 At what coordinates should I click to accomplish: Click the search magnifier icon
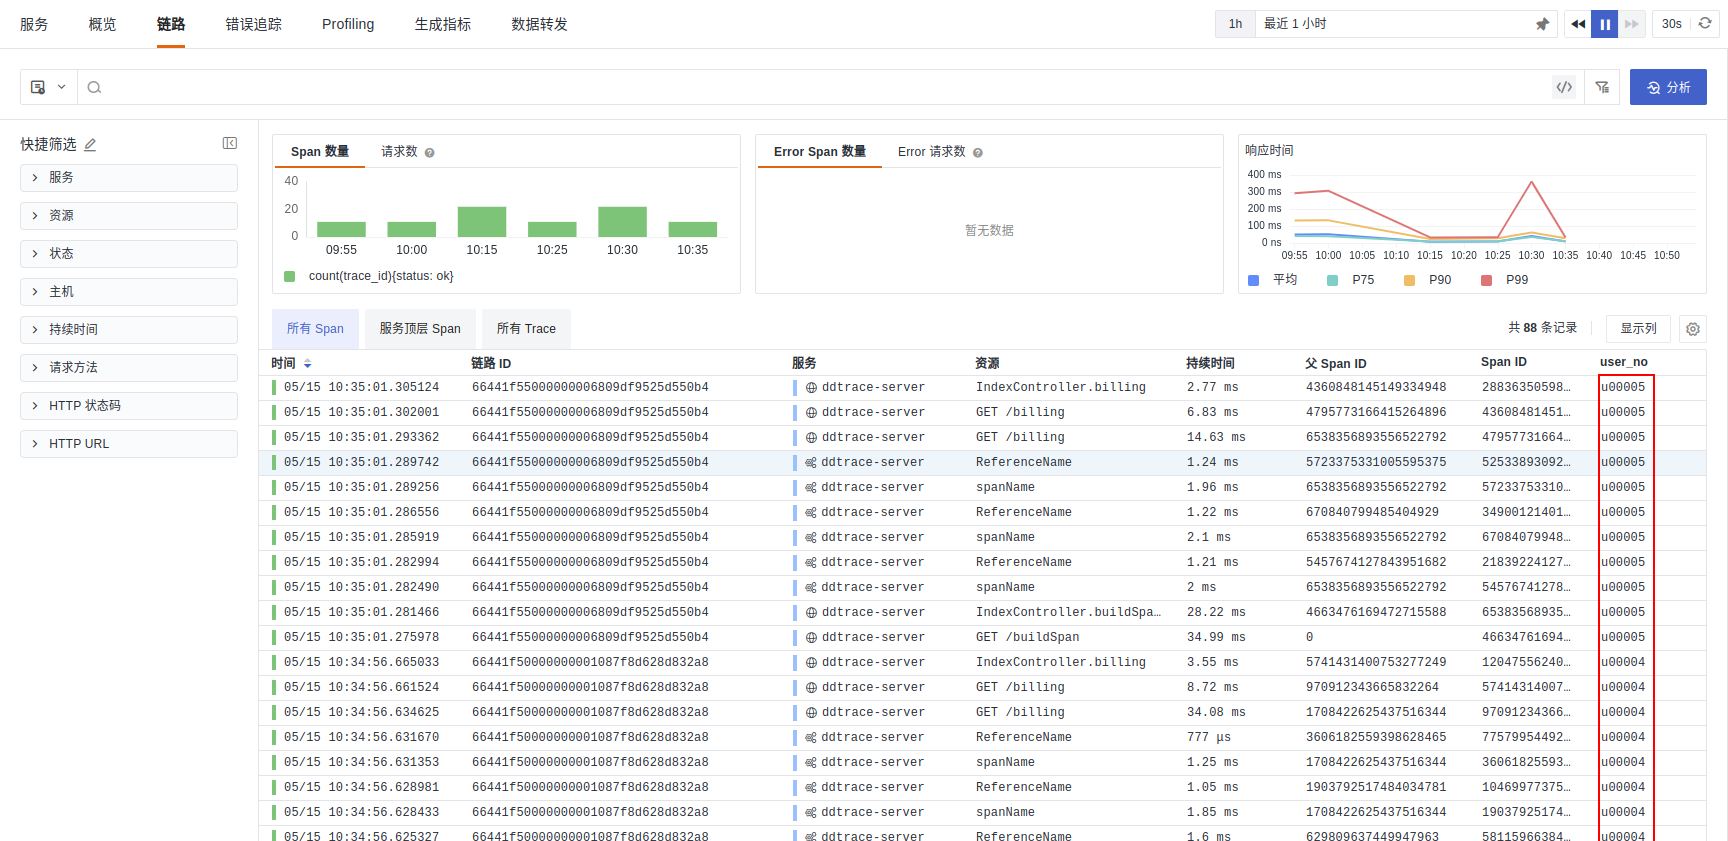coord(94,87)
